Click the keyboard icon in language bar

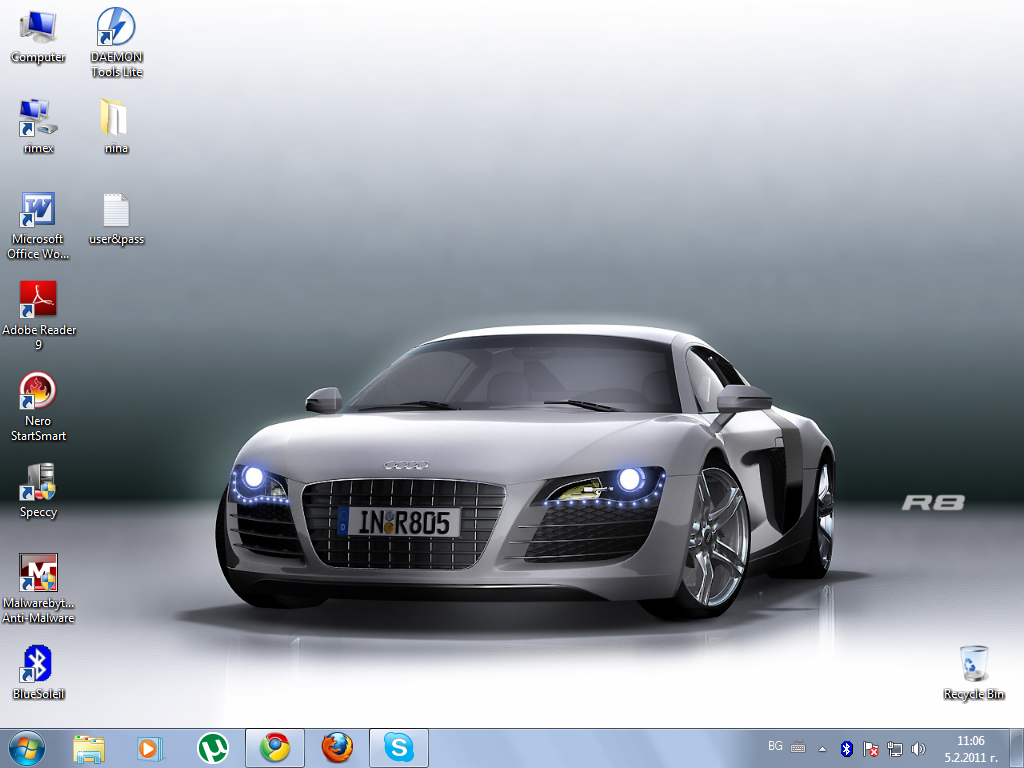(x=798, y=747)
